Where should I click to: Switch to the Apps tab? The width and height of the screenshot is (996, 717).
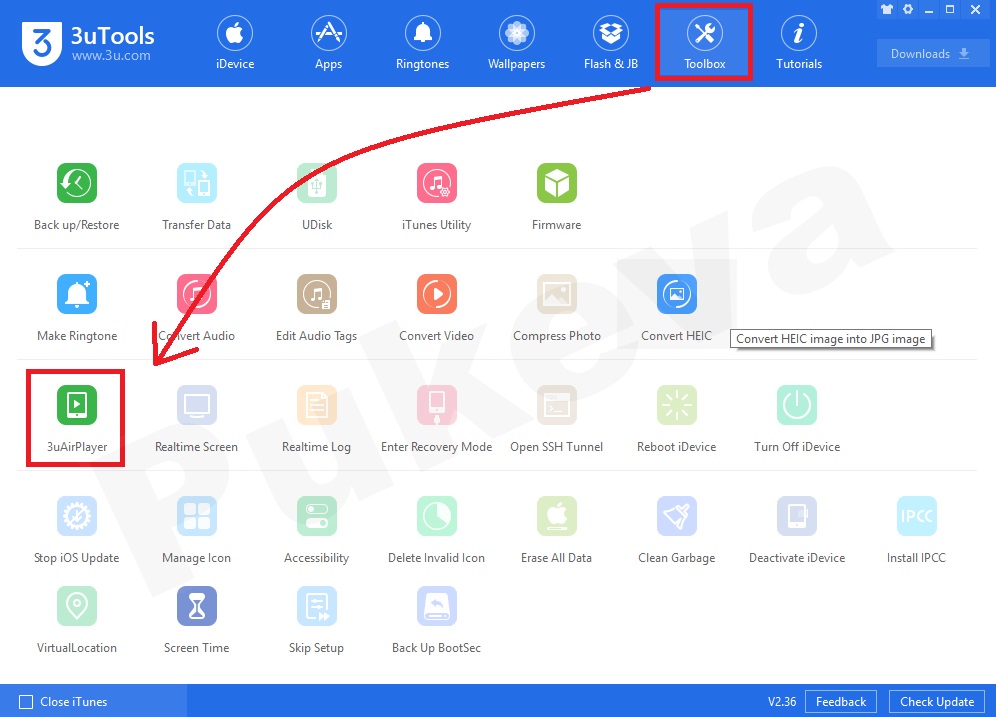tap(328, 43)
